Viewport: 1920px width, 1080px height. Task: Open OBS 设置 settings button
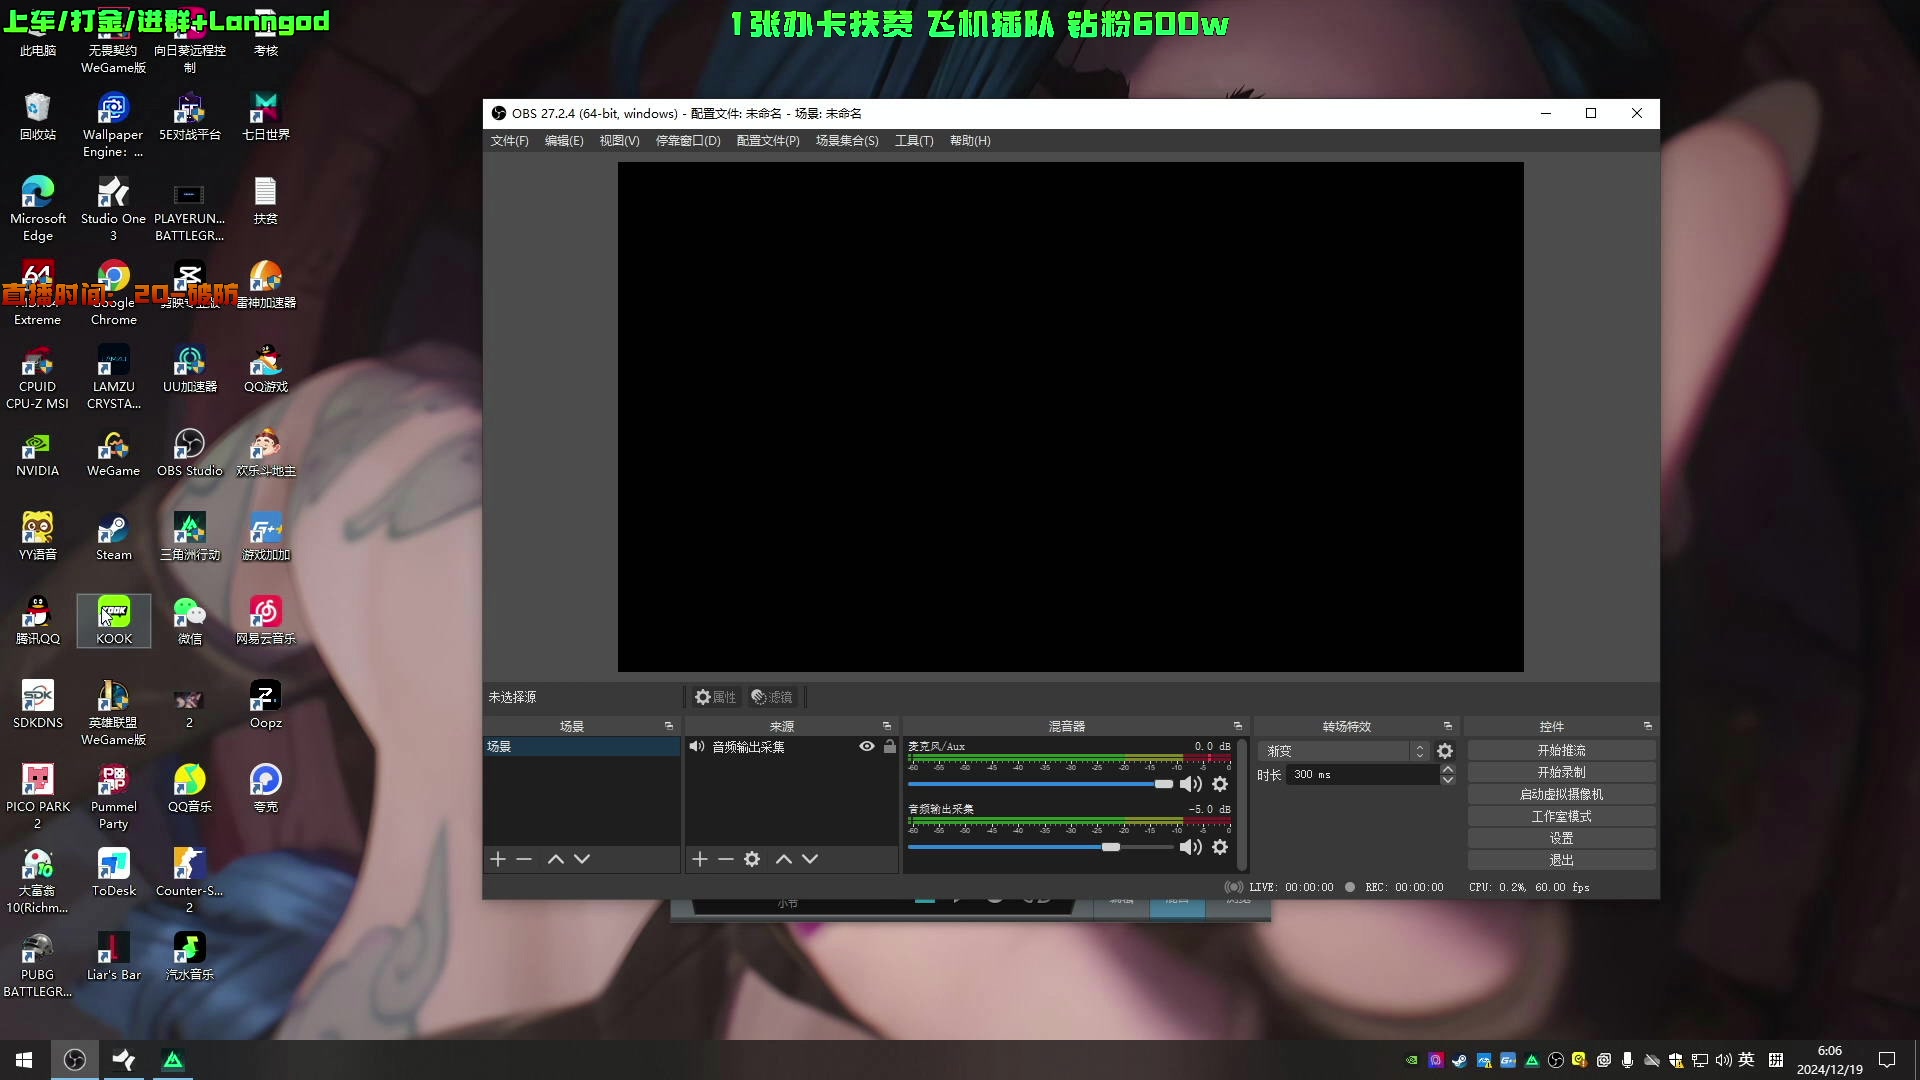pos(1562,838)
